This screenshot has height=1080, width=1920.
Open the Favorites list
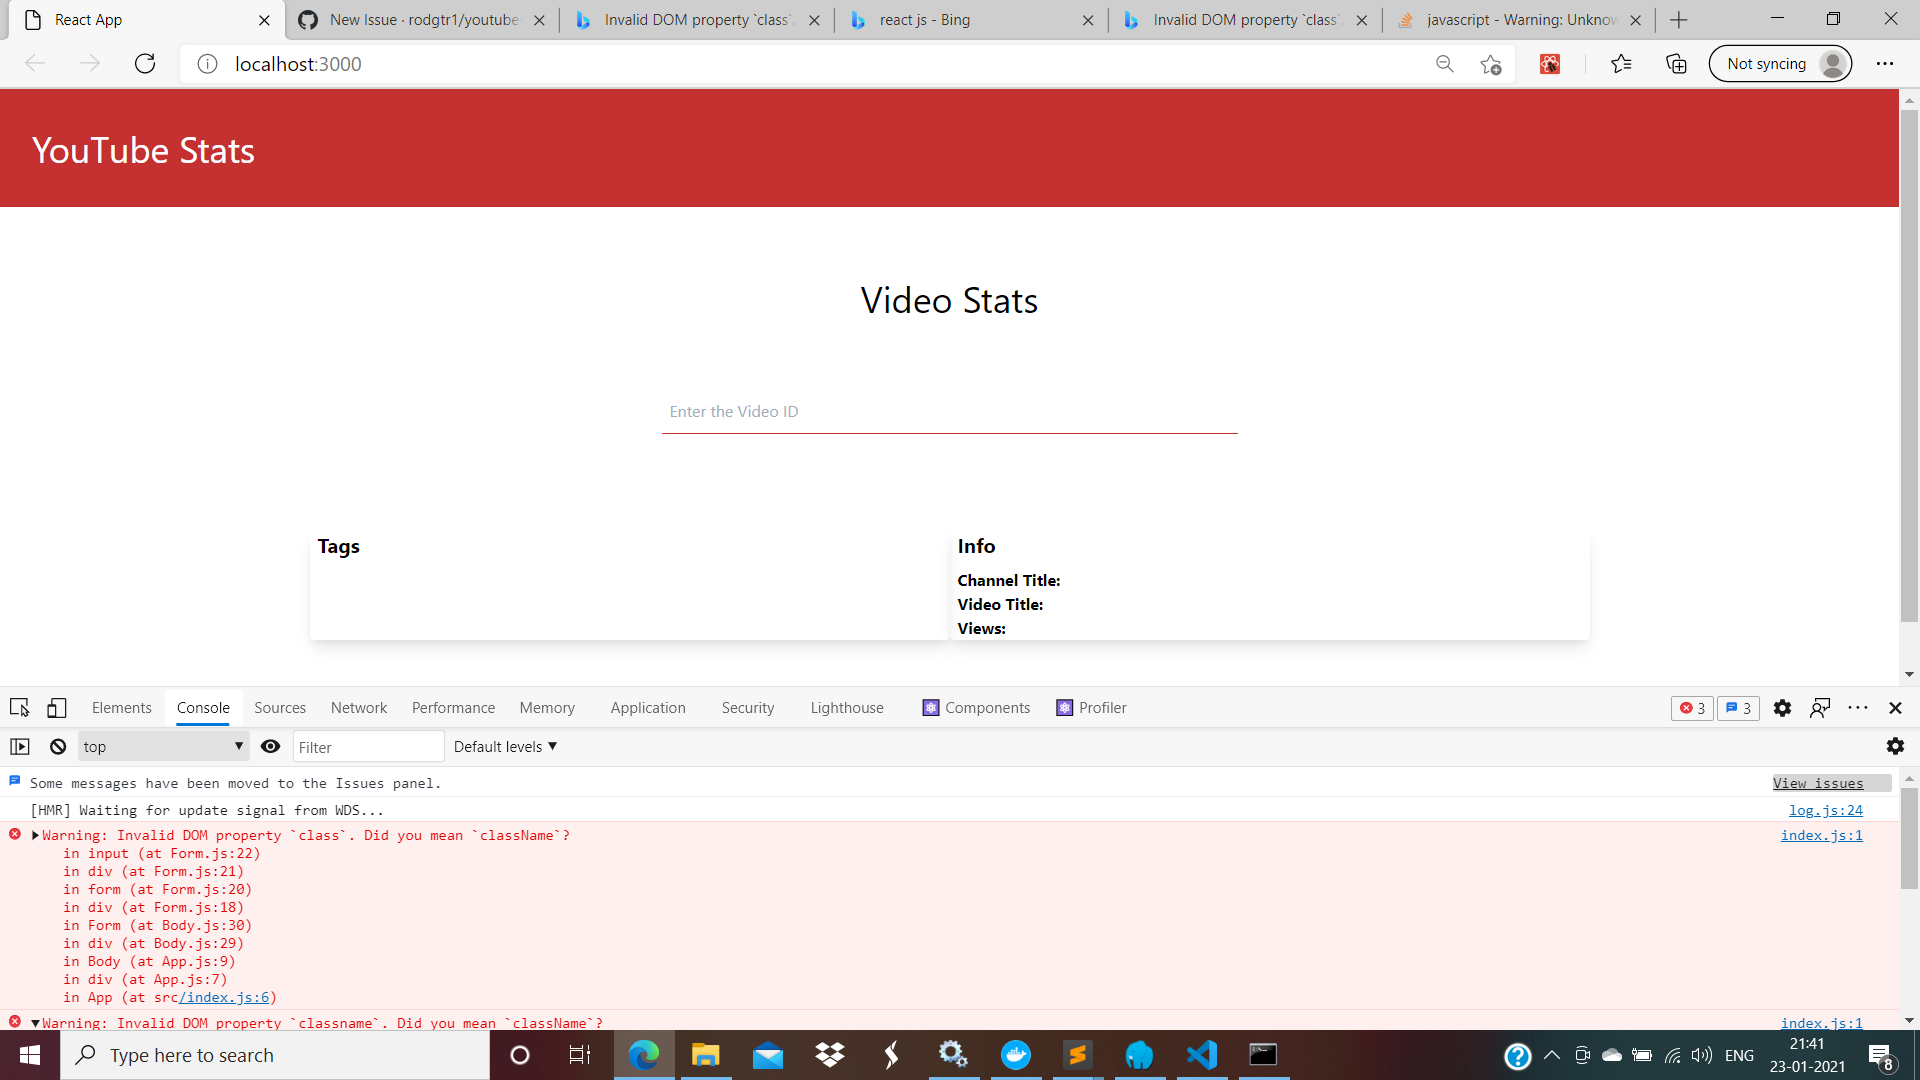pos(1621,64)
